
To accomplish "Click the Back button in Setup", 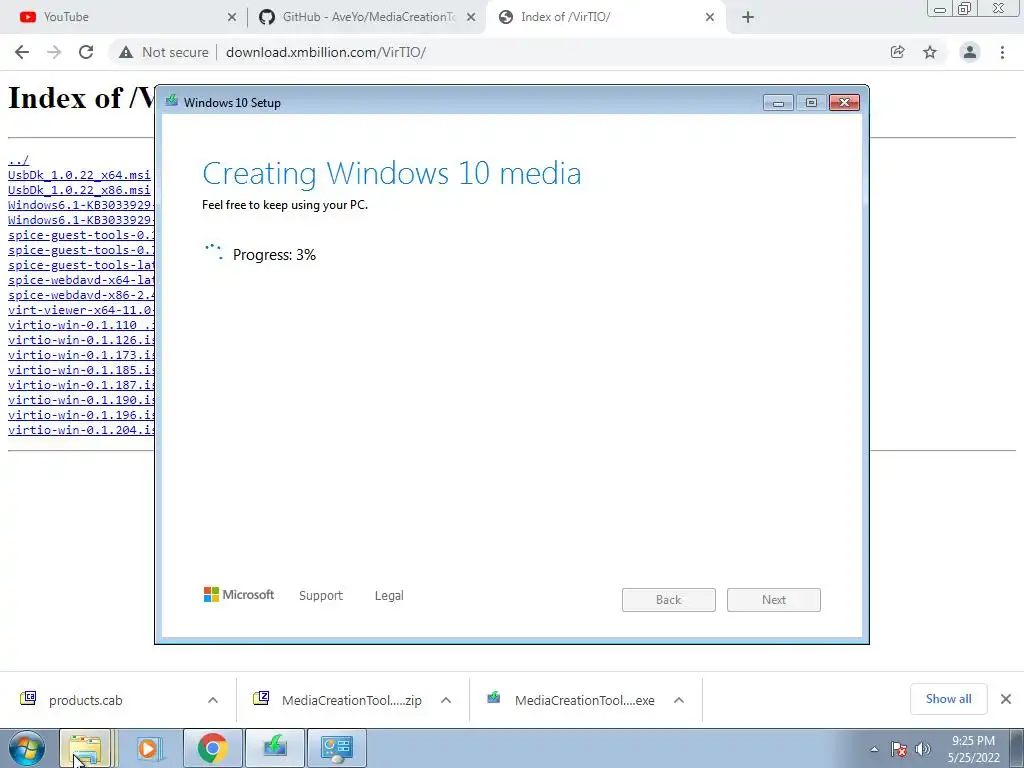I will [669, 600].
